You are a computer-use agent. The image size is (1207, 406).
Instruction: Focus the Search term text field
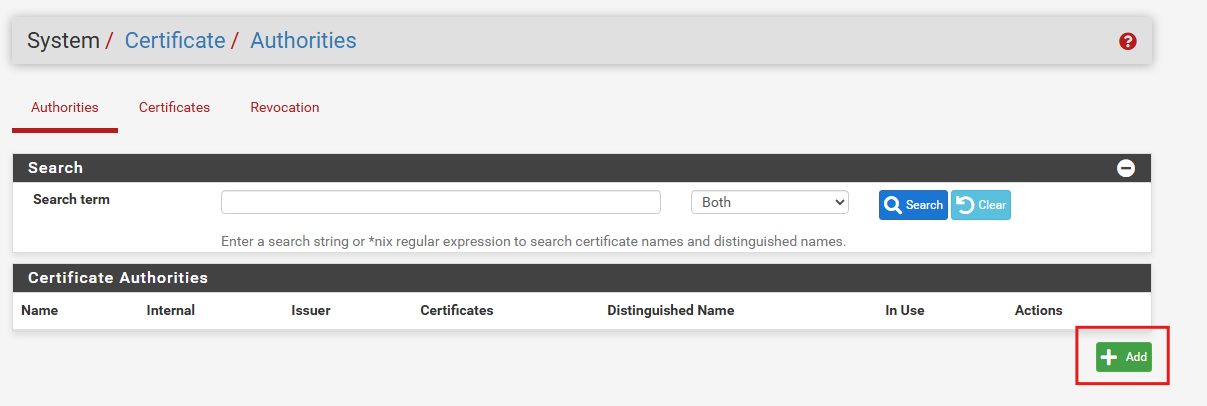click(x=441, y=202)
